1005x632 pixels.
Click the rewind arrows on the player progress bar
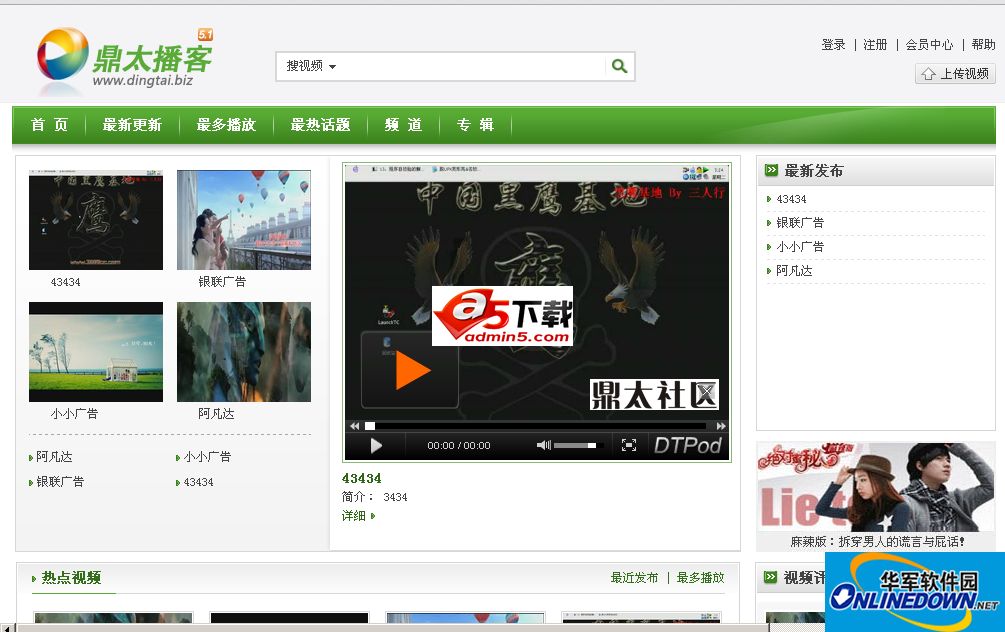(x=353, y=425)
